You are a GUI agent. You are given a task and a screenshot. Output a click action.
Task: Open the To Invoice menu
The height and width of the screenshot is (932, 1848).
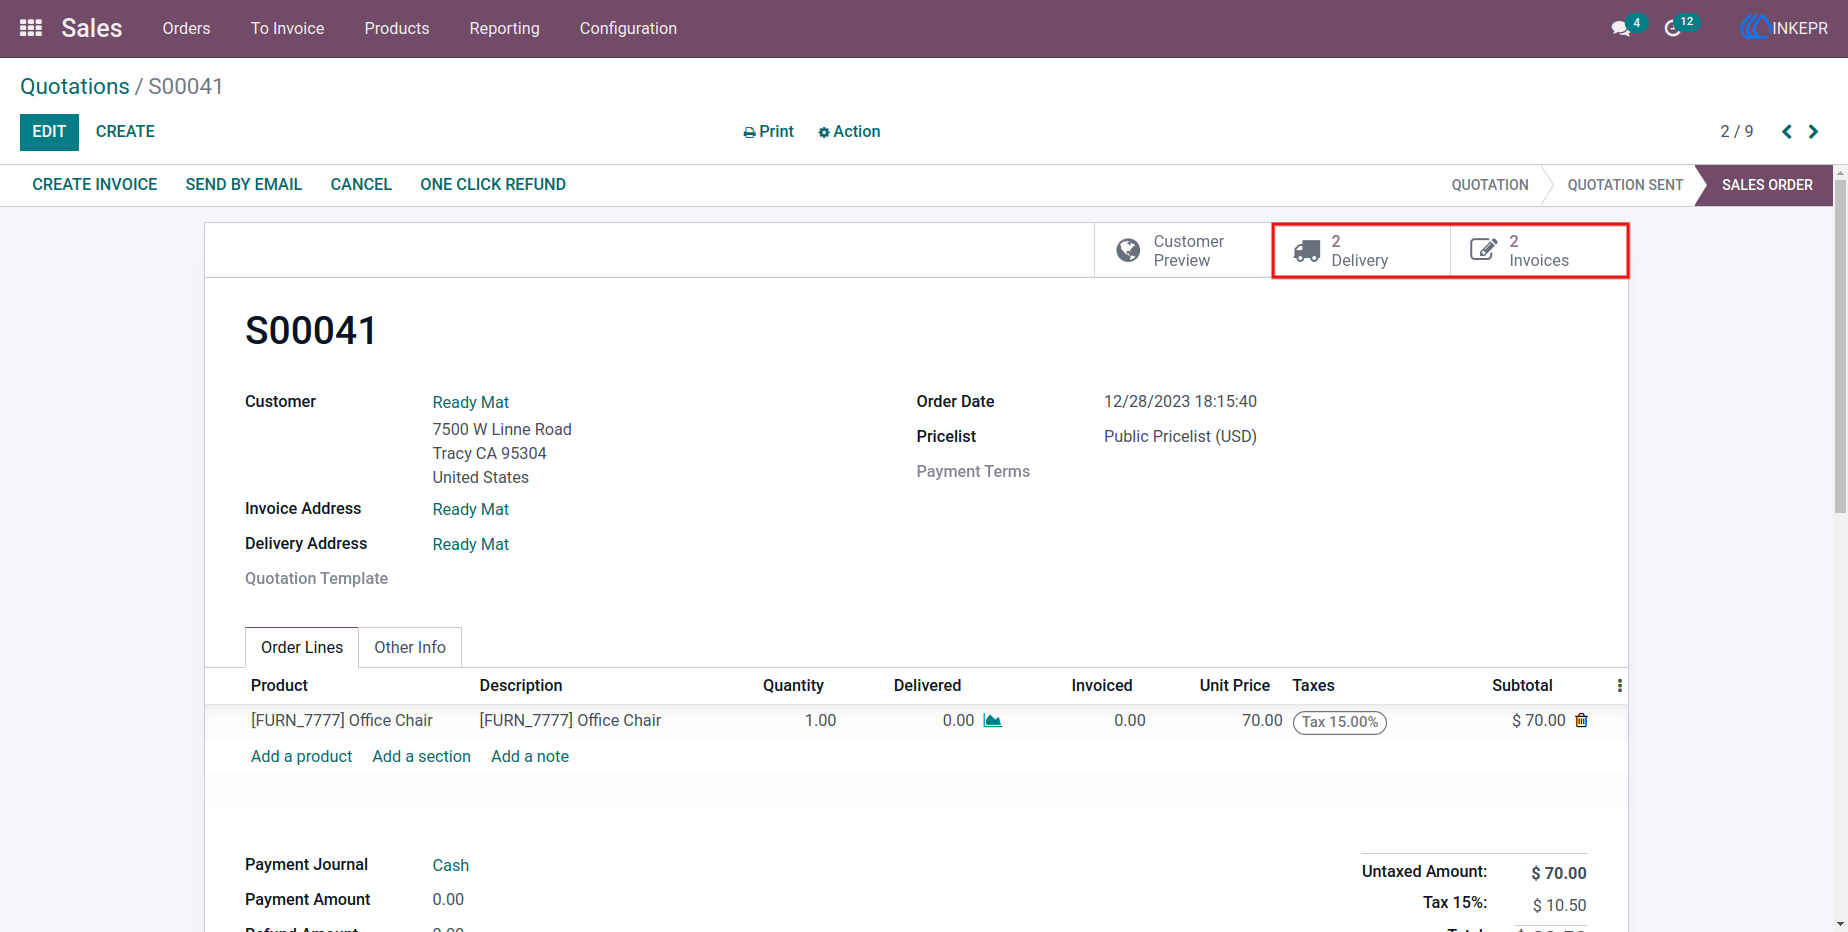[x=288, y=28]
